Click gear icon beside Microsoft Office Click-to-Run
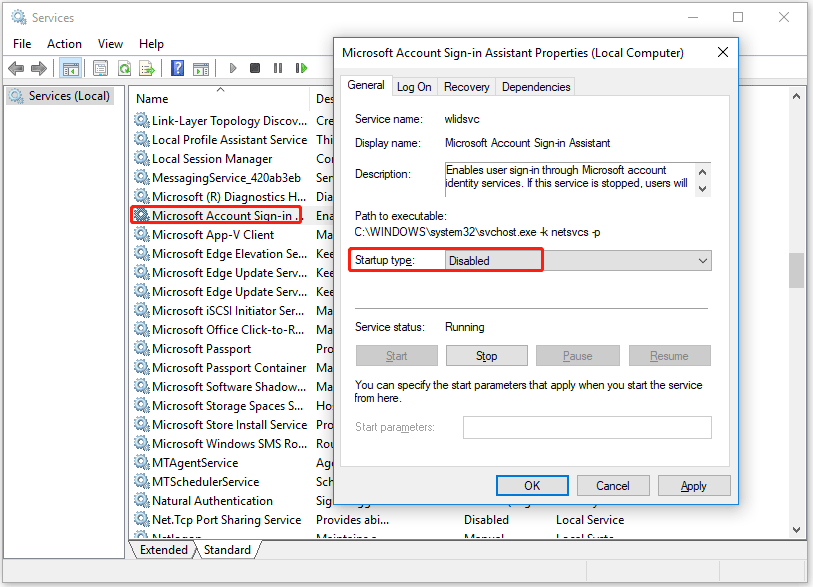The image size is (813, 587). (142, 329)
